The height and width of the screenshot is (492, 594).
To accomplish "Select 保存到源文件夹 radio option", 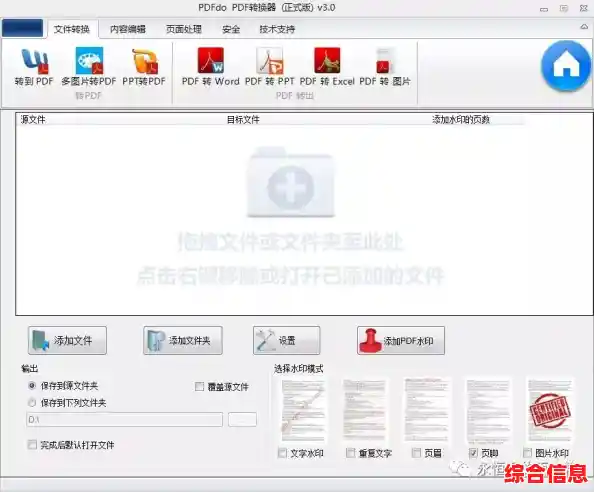I will point(32,386).
